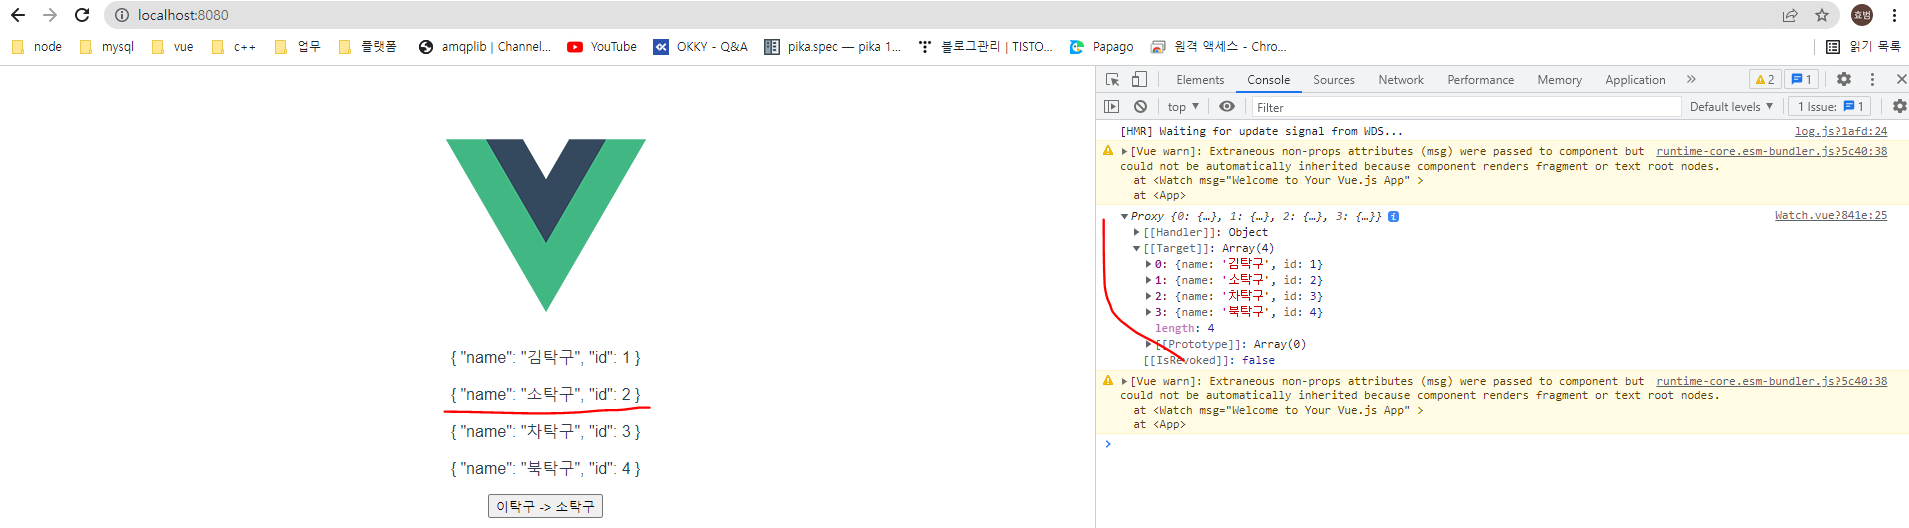Switch to the Elements tab
This screenshot has height=528, width=1909.
[1200, 80]
